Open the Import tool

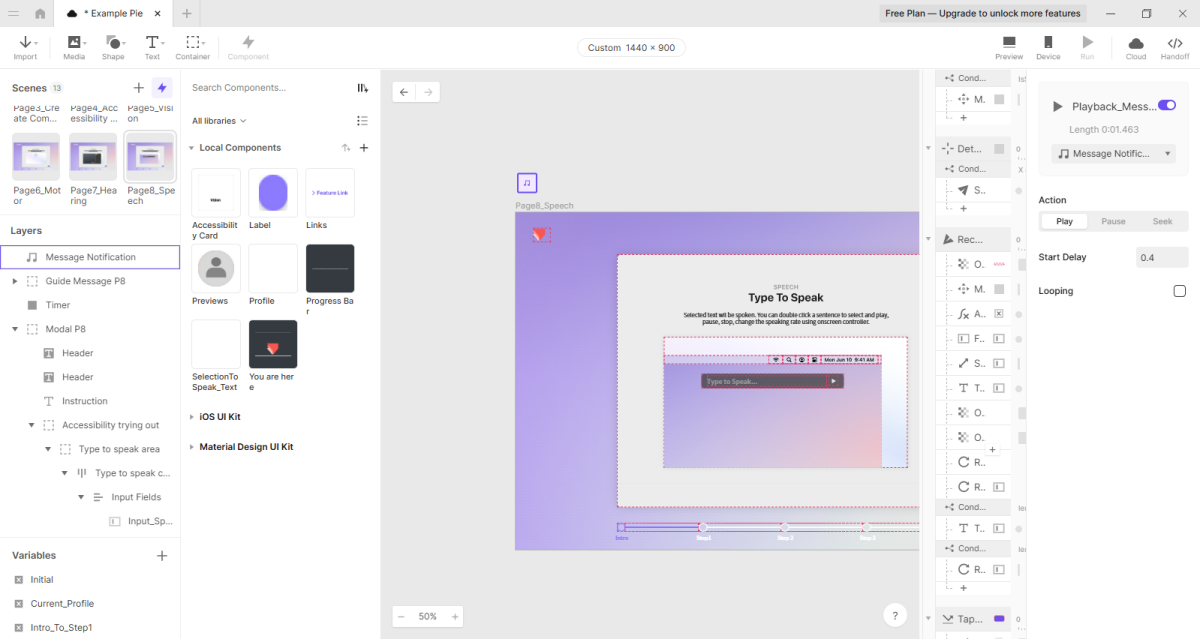(25, 47)
